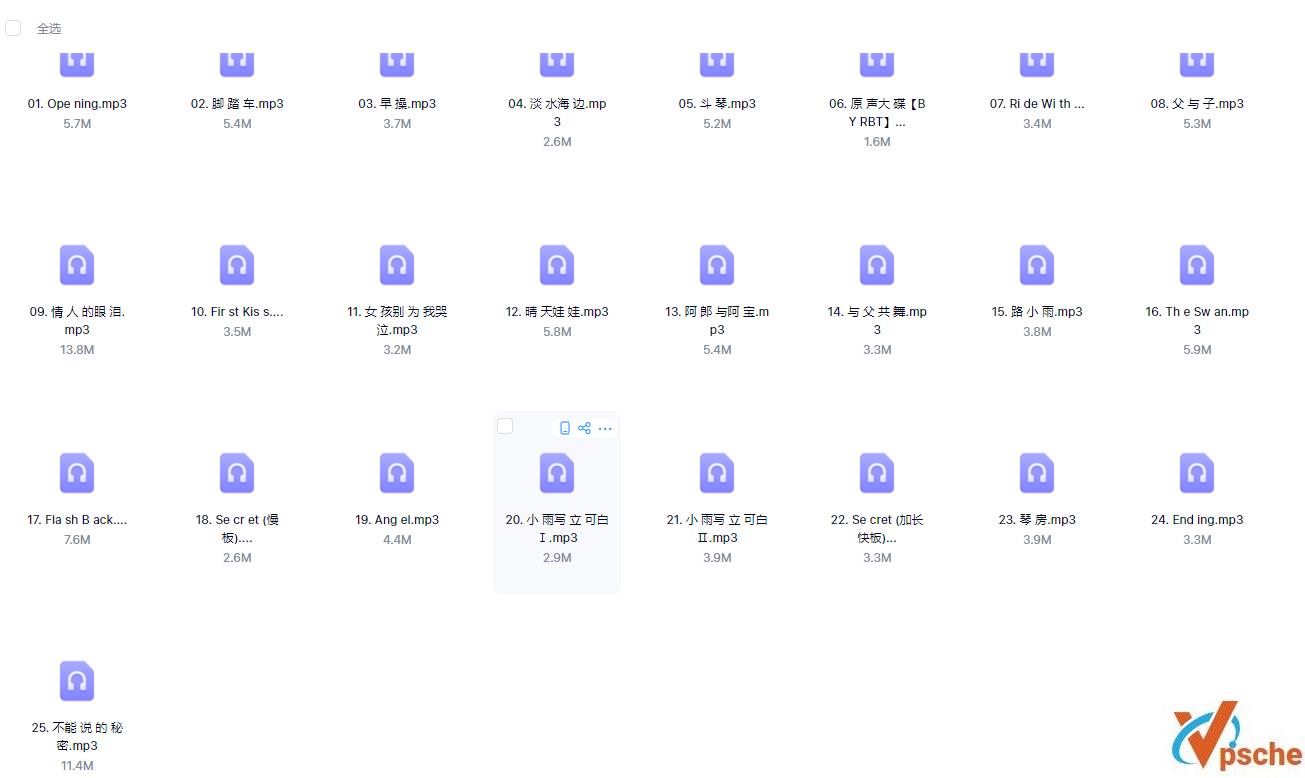Click the 1.6M size under 原声大碟

point(877,142)
